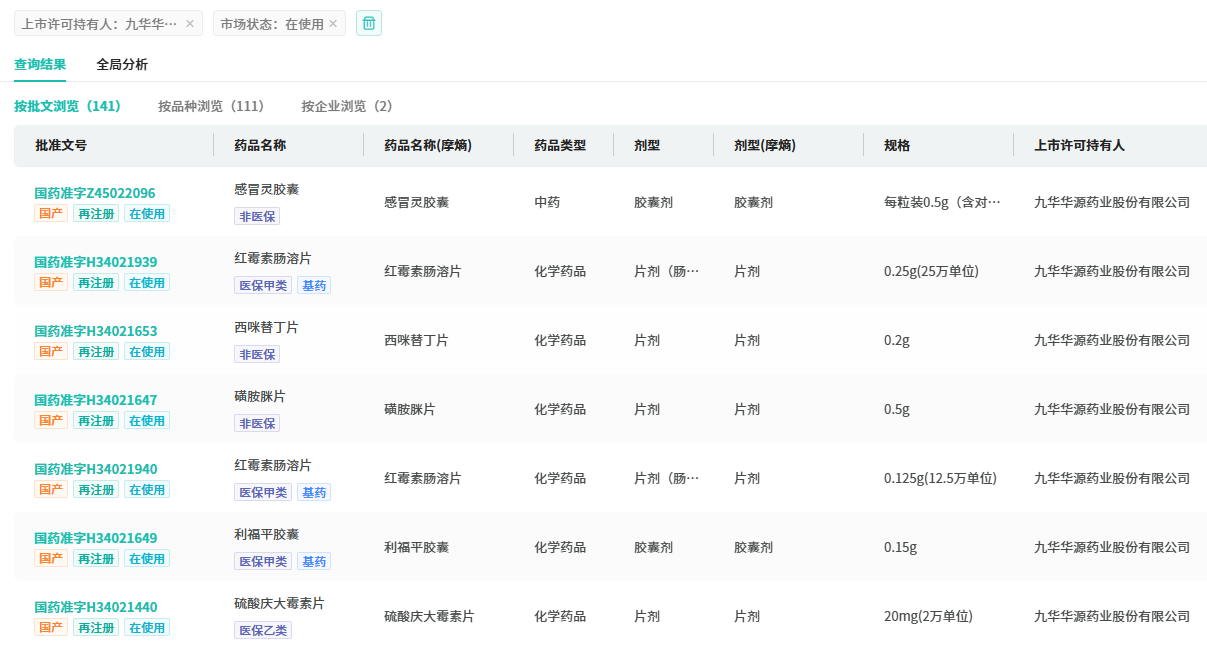Select 按批文浏览 (141) view
The width and height of the screenshot is (1207, 648).
[x=67, y=106]
